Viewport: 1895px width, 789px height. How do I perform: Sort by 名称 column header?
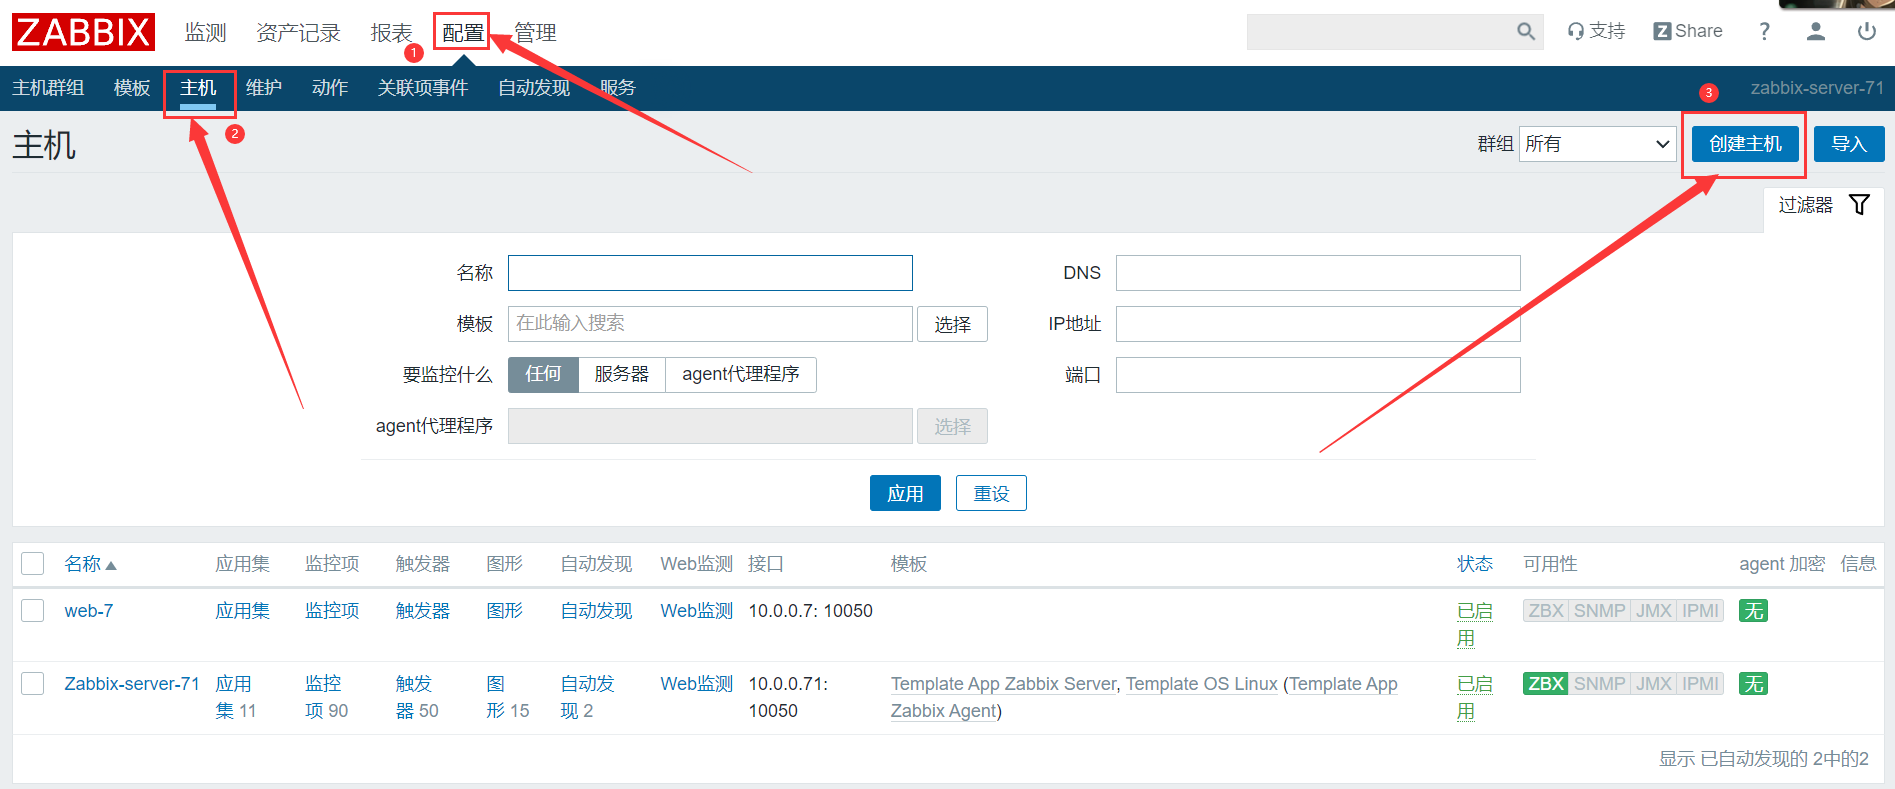click(90, 564)
